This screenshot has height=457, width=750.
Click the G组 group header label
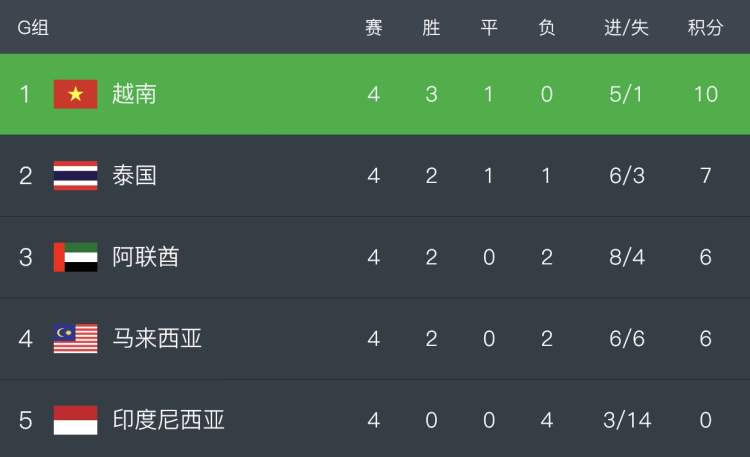[x=33, y=27]
